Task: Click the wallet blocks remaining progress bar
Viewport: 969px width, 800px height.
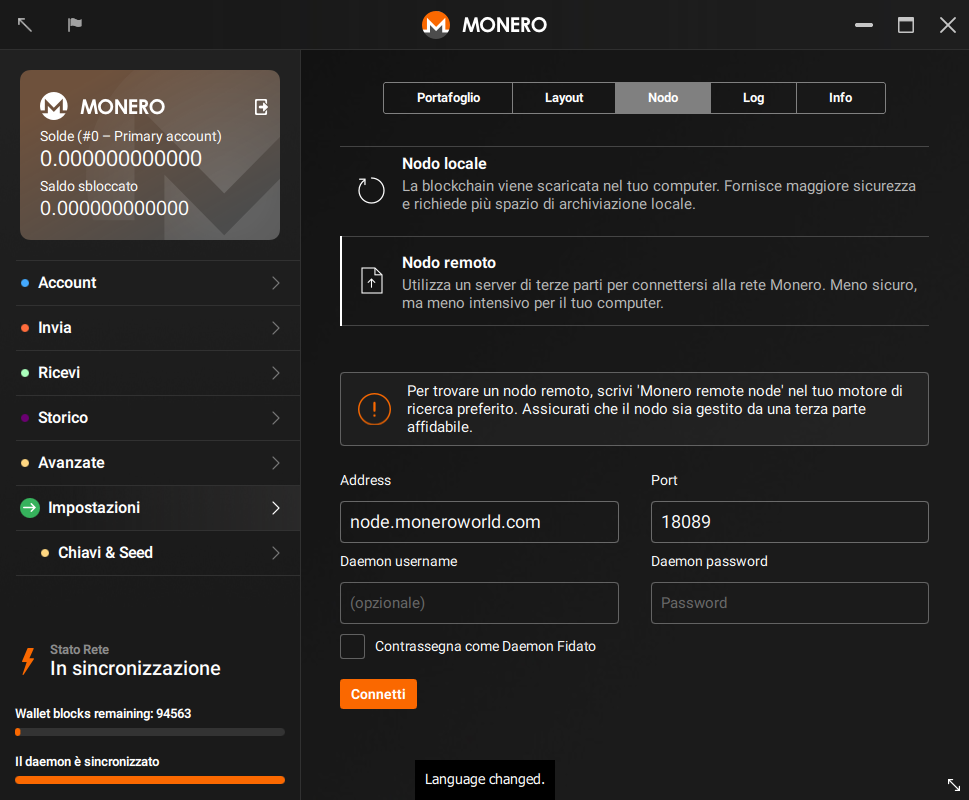Action: coord(150,732)
